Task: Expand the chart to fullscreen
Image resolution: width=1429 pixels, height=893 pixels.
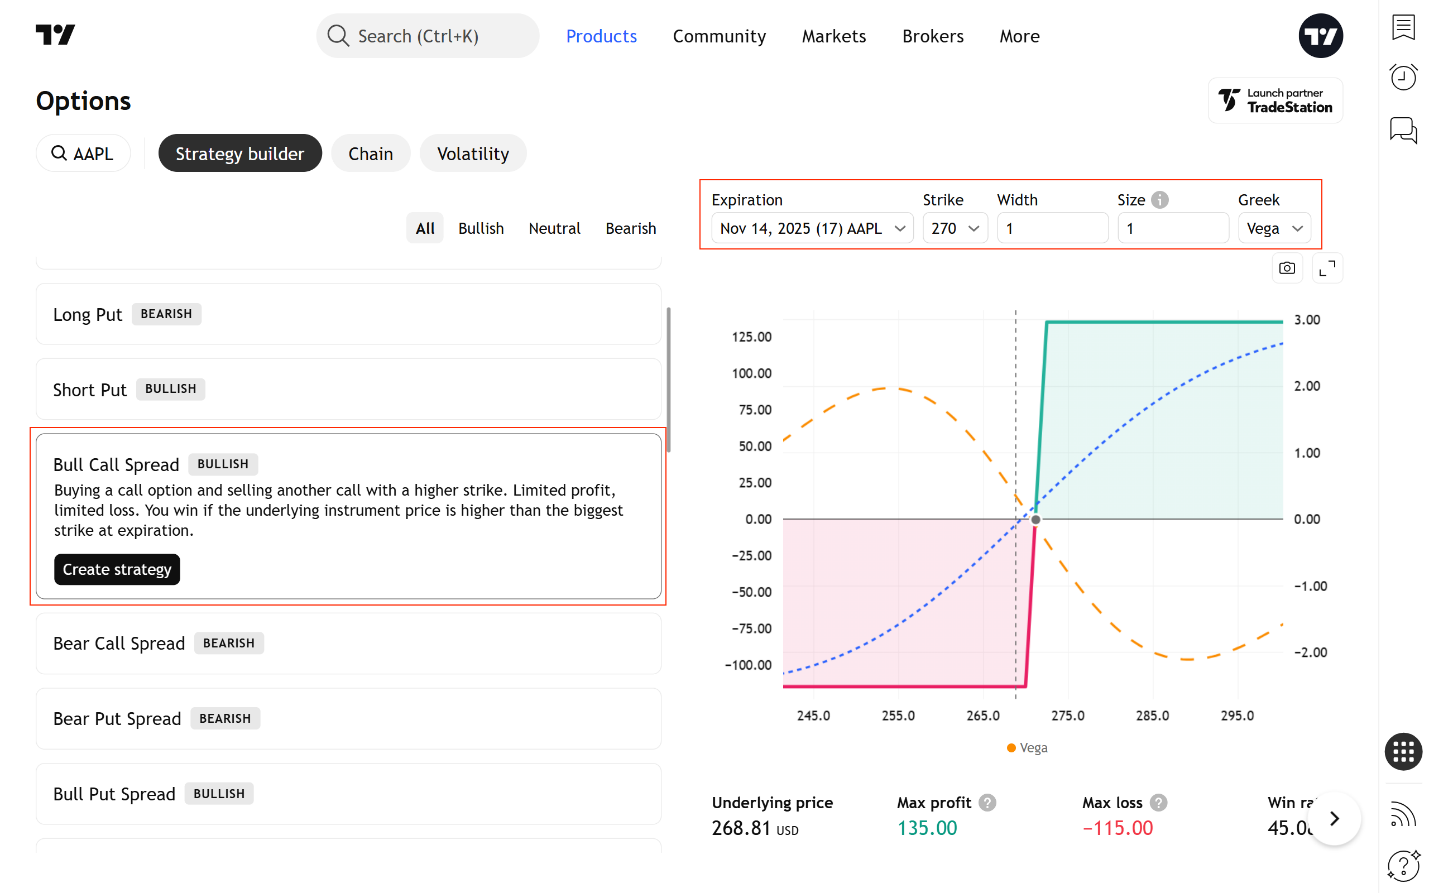Action: pos(1327,268)
